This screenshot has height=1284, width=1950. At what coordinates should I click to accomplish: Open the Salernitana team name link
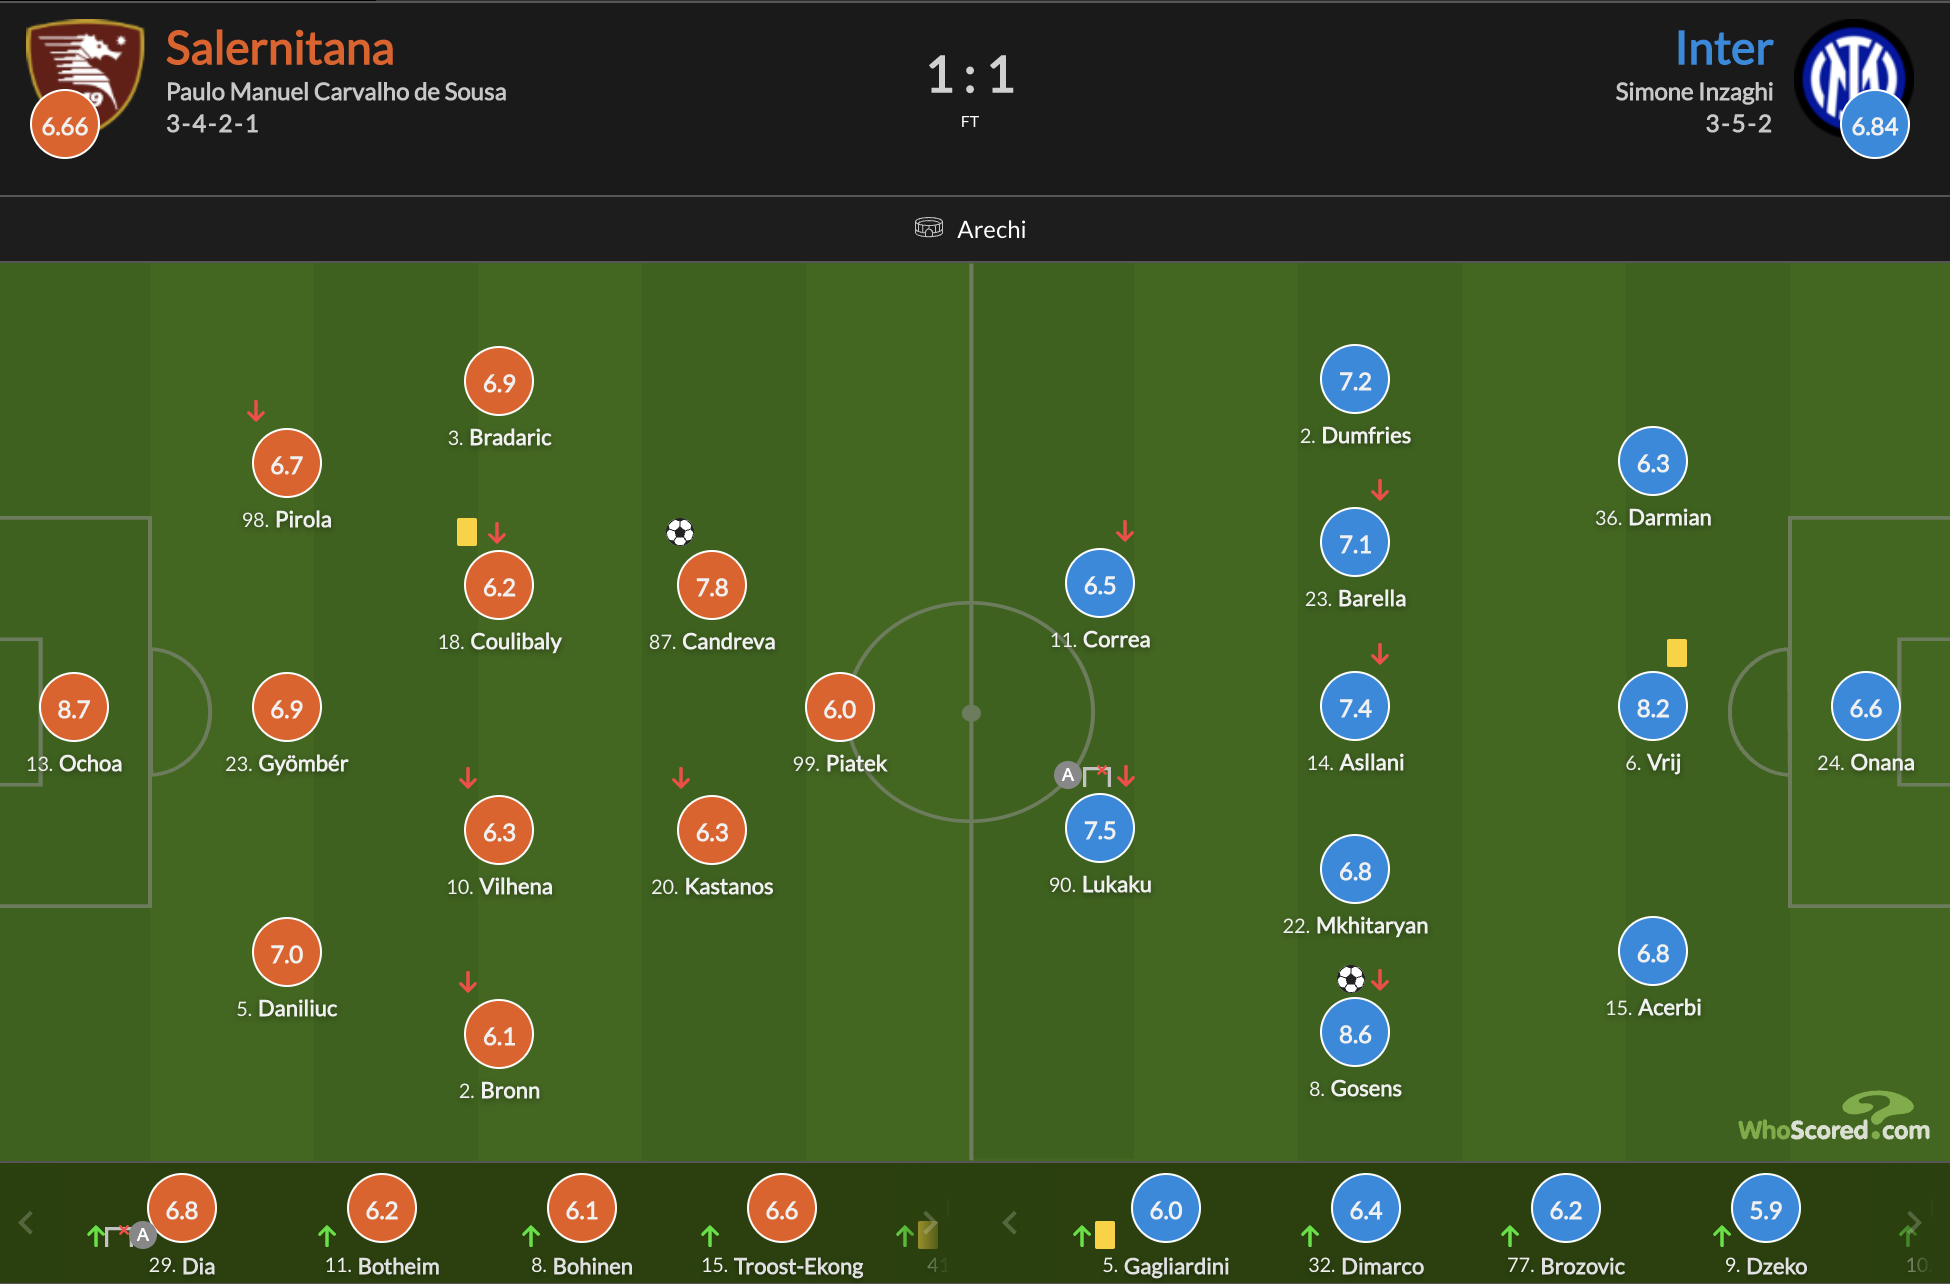coord(280,48)
